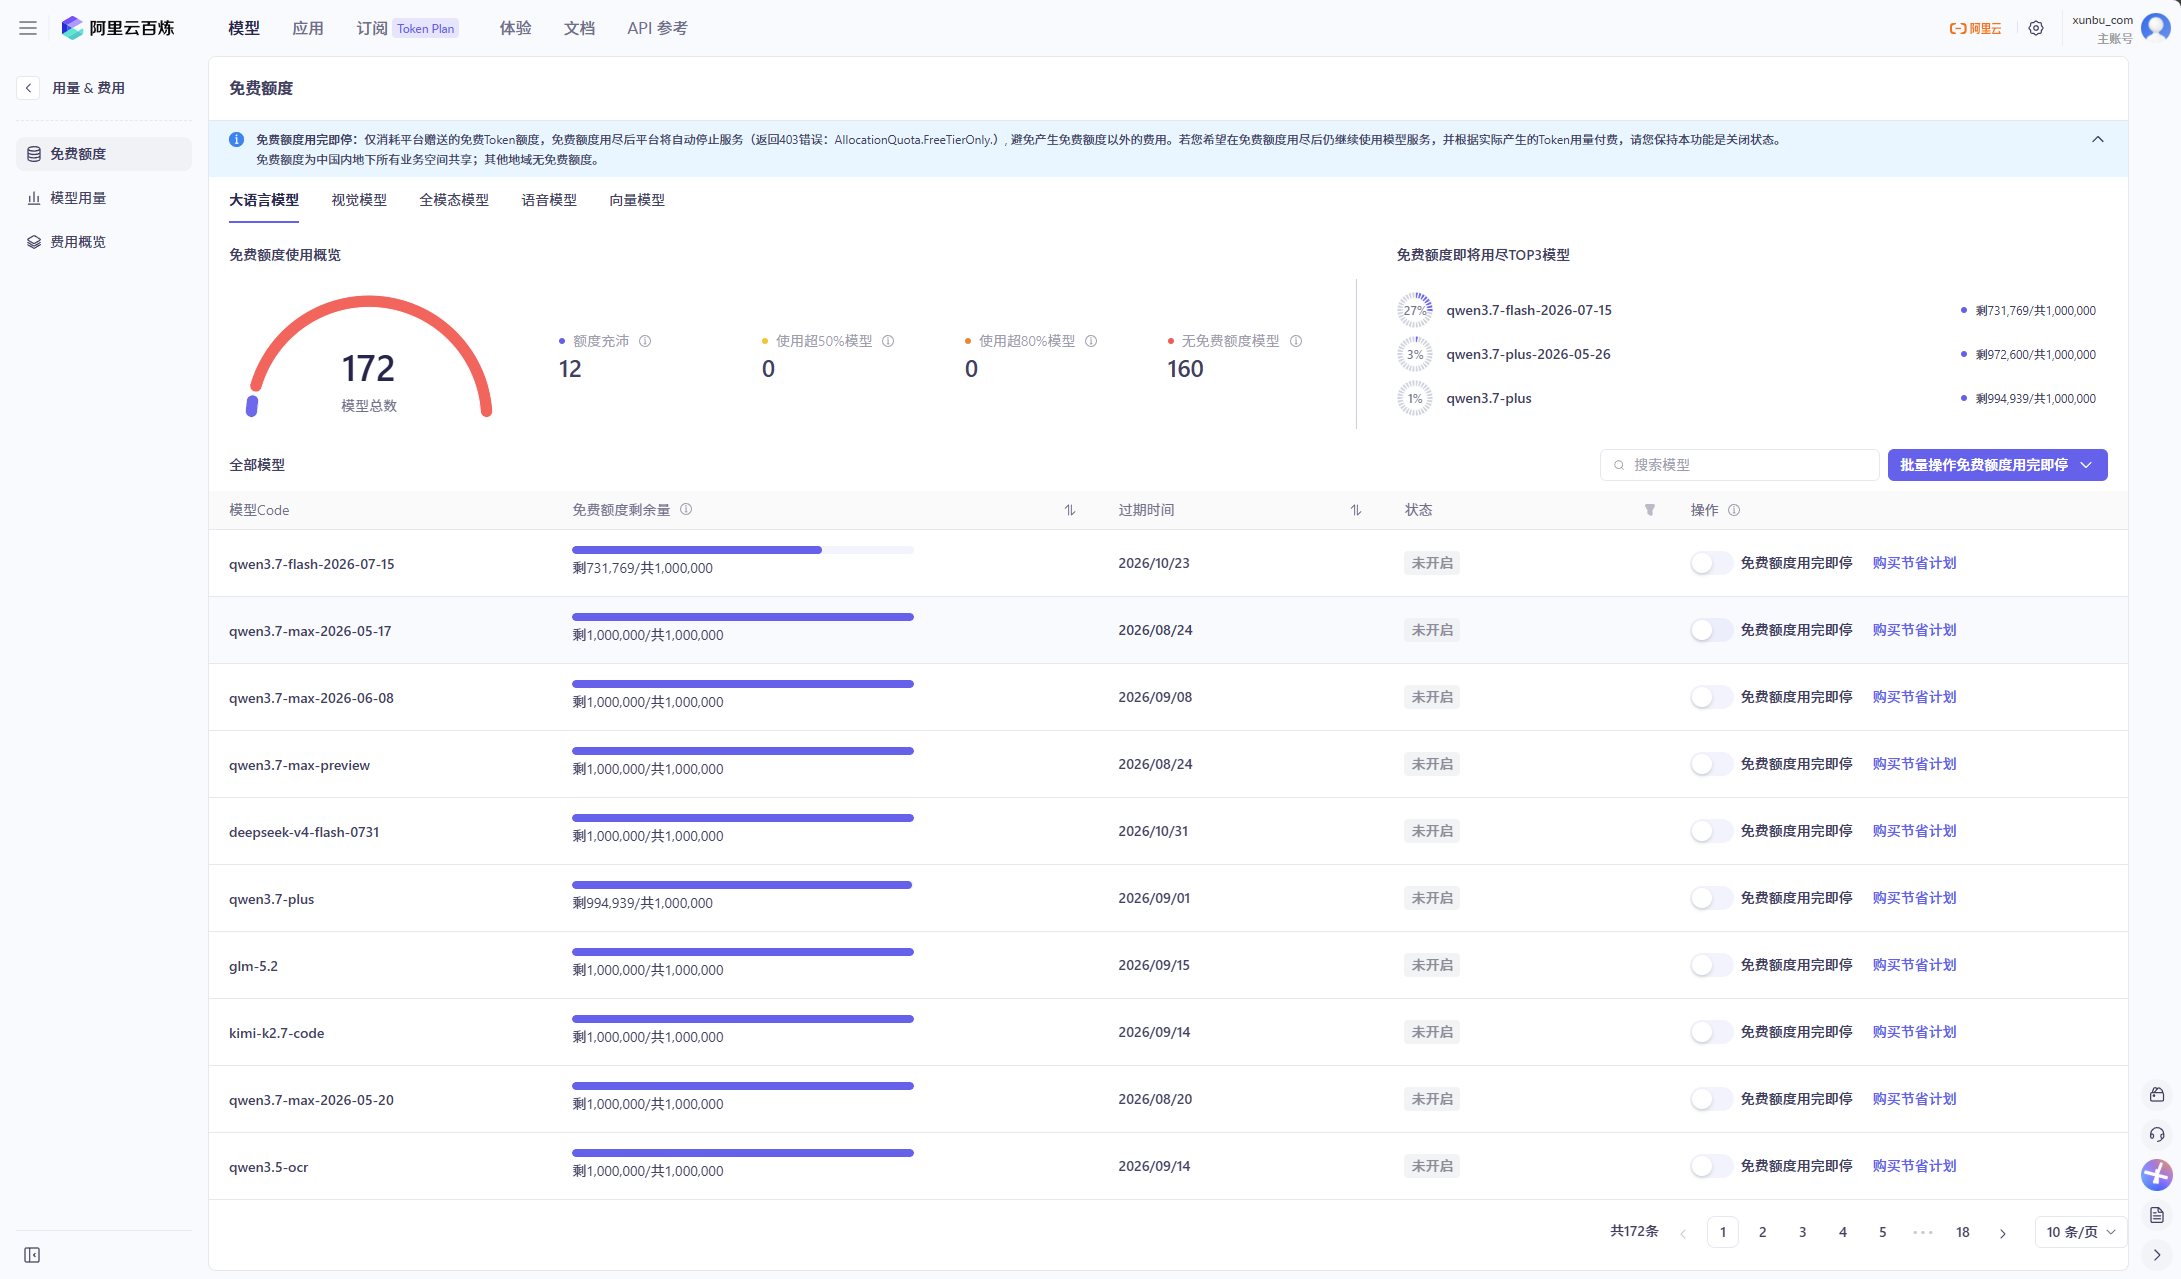Screen dimensions: 2181x1279
Task: Open the 模型 top menu
Action: tap(244, 28)
